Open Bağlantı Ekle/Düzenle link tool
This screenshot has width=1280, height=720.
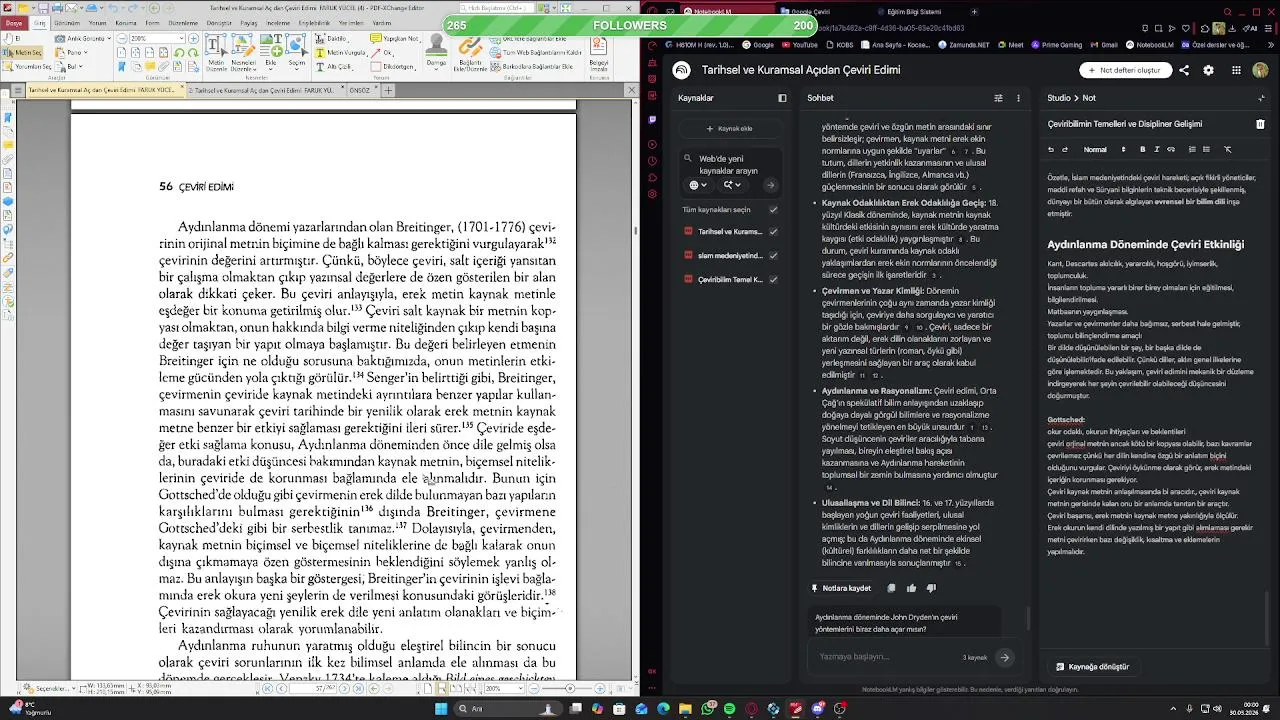(x=470, y=52)
